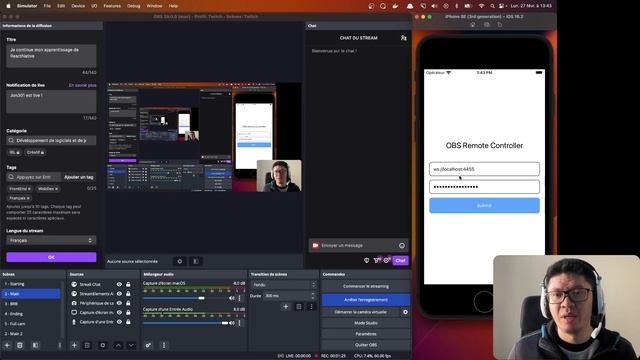The height and width of the screenshot is (360, 640).
Task: Open virtual camera settings gear icon
Action: [405, 312]
